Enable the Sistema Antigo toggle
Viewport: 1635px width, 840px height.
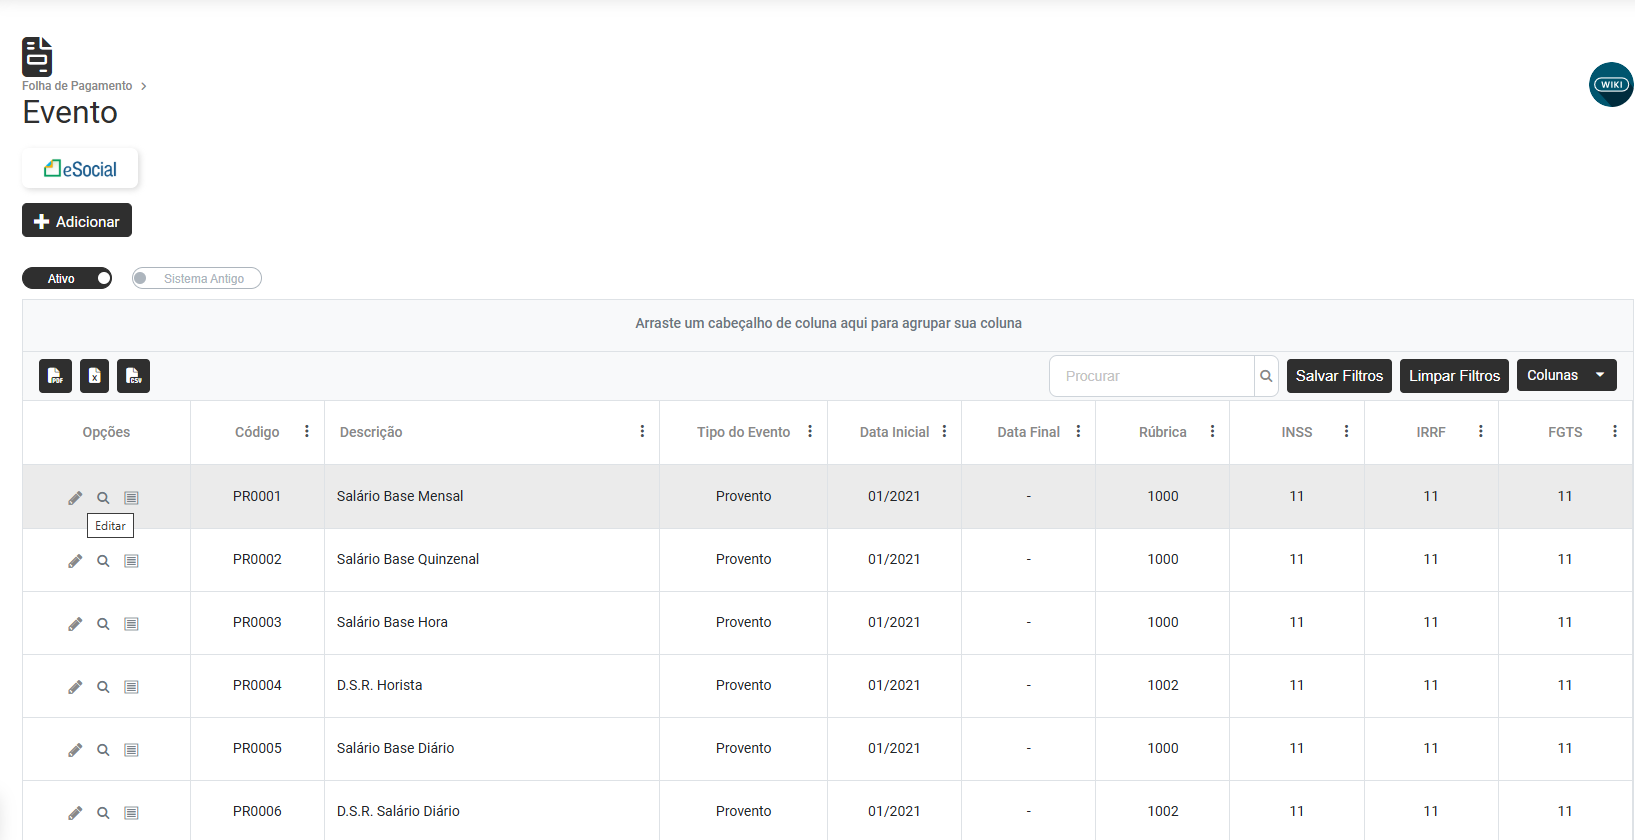tap(196, 279)
